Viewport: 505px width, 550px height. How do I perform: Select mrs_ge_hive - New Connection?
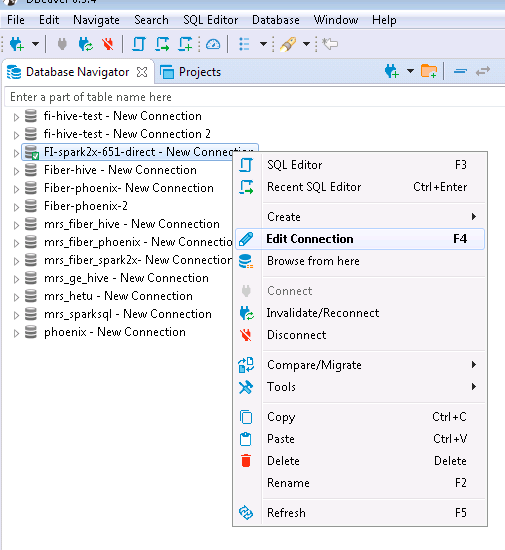coord(126,278)
